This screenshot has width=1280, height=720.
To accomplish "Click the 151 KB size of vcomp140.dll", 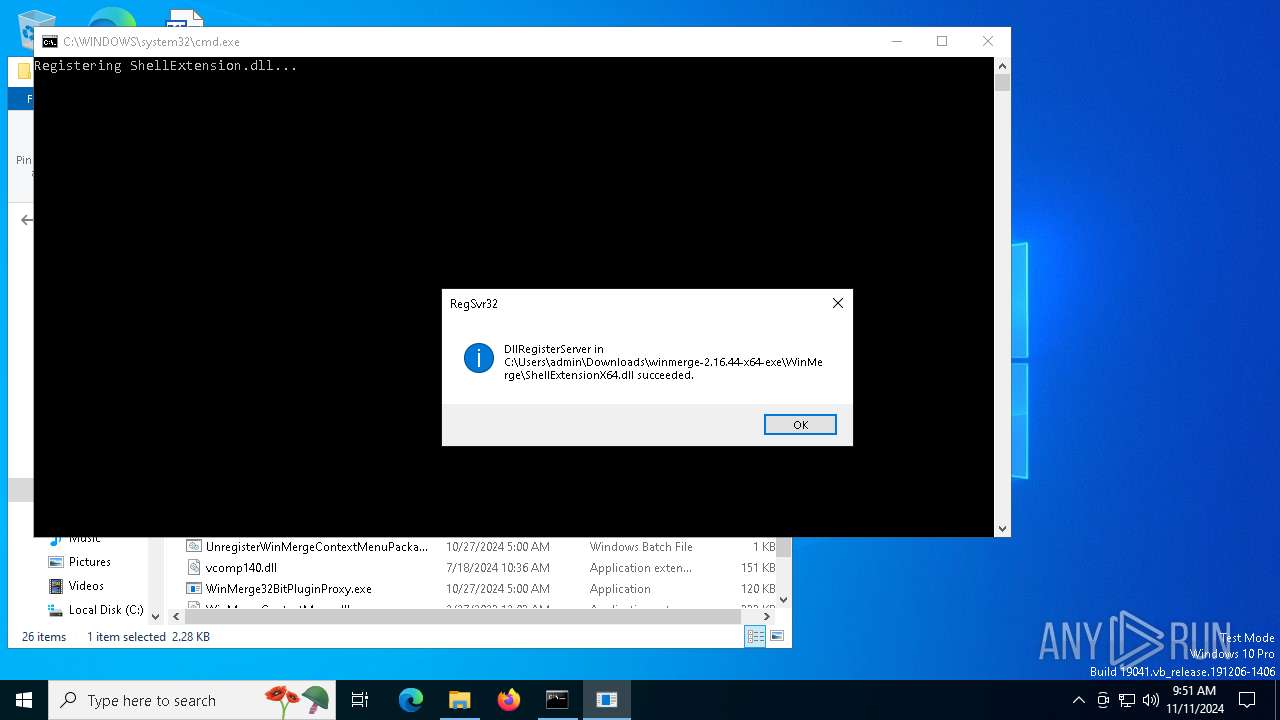I will tap(758, 568).
